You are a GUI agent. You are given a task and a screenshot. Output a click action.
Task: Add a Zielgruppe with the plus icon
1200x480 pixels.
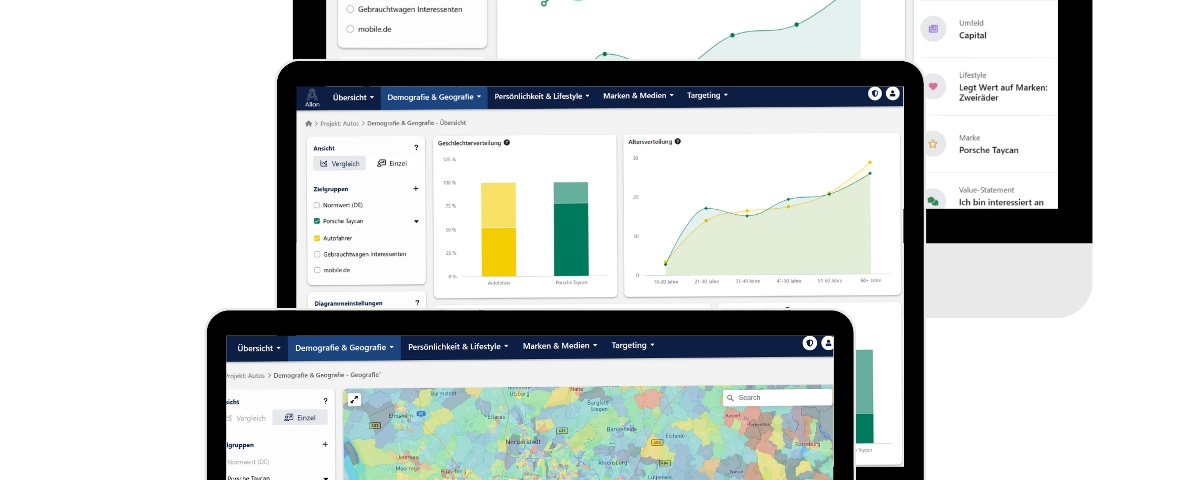coord(416,188)
